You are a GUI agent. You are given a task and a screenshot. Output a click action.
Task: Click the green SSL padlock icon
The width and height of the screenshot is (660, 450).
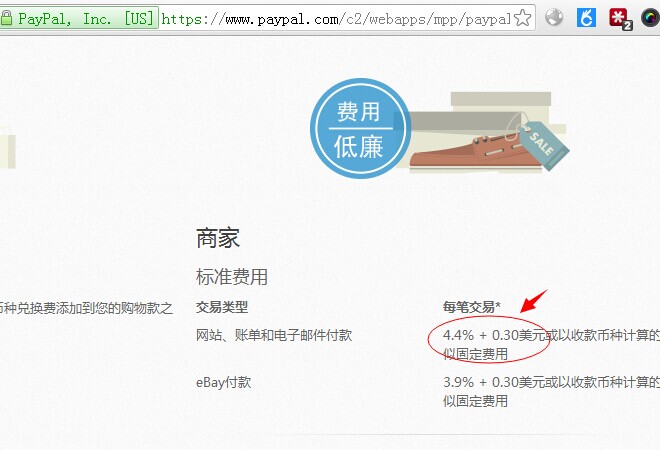pyautogui.click(x=5, y=18)
